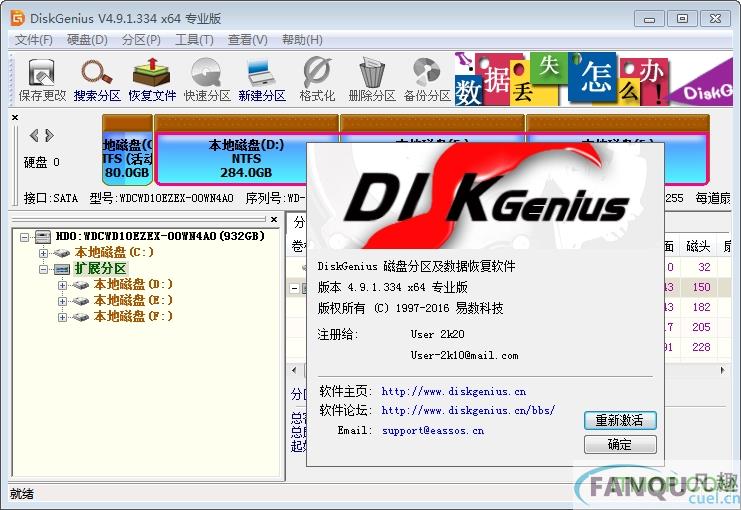Image resolution: width=741 pixels, height=510 pixels.
Task: Expand the 本地磁盘 (E:) tree node
Action: click(x=62, y=301)
